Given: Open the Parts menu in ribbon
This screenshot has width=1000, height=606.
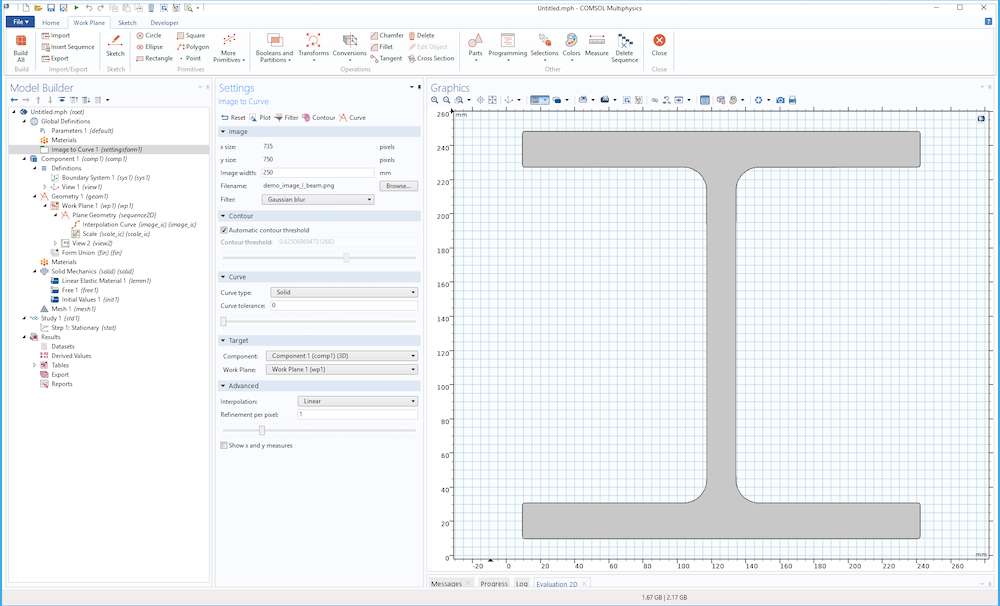Looking at the screenshot, I should click(x=475, y=48).
